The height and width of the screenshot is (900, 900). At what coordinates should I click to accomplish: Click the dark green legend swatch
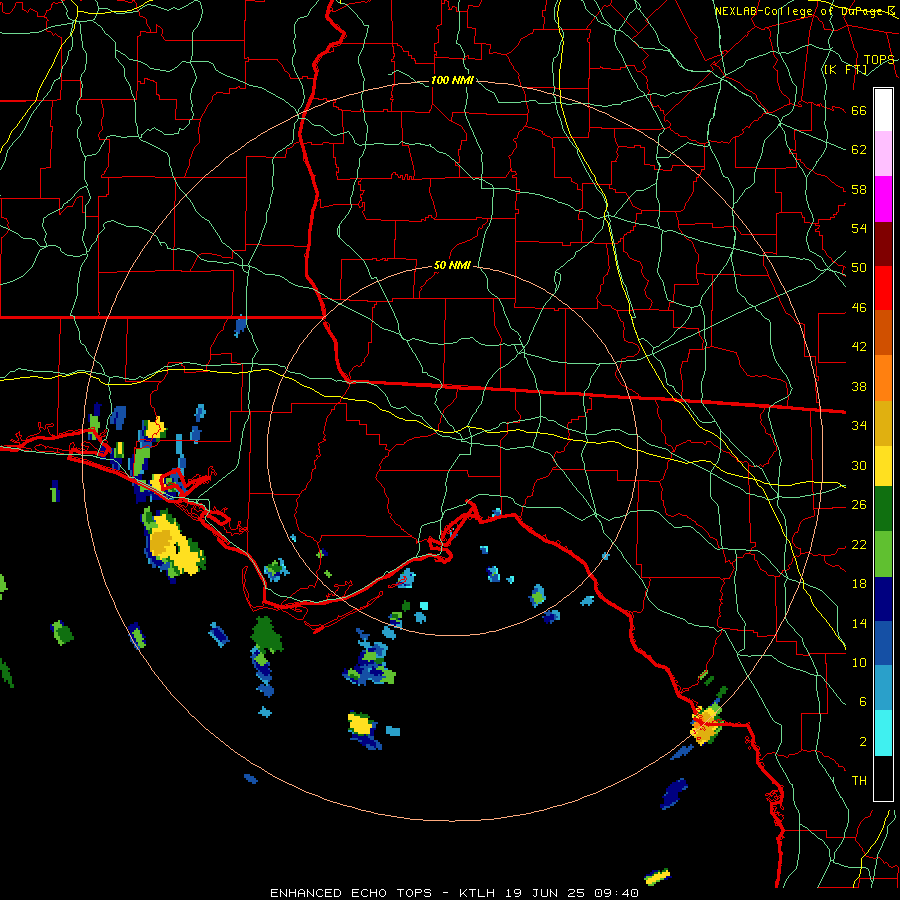coord(883,509)
